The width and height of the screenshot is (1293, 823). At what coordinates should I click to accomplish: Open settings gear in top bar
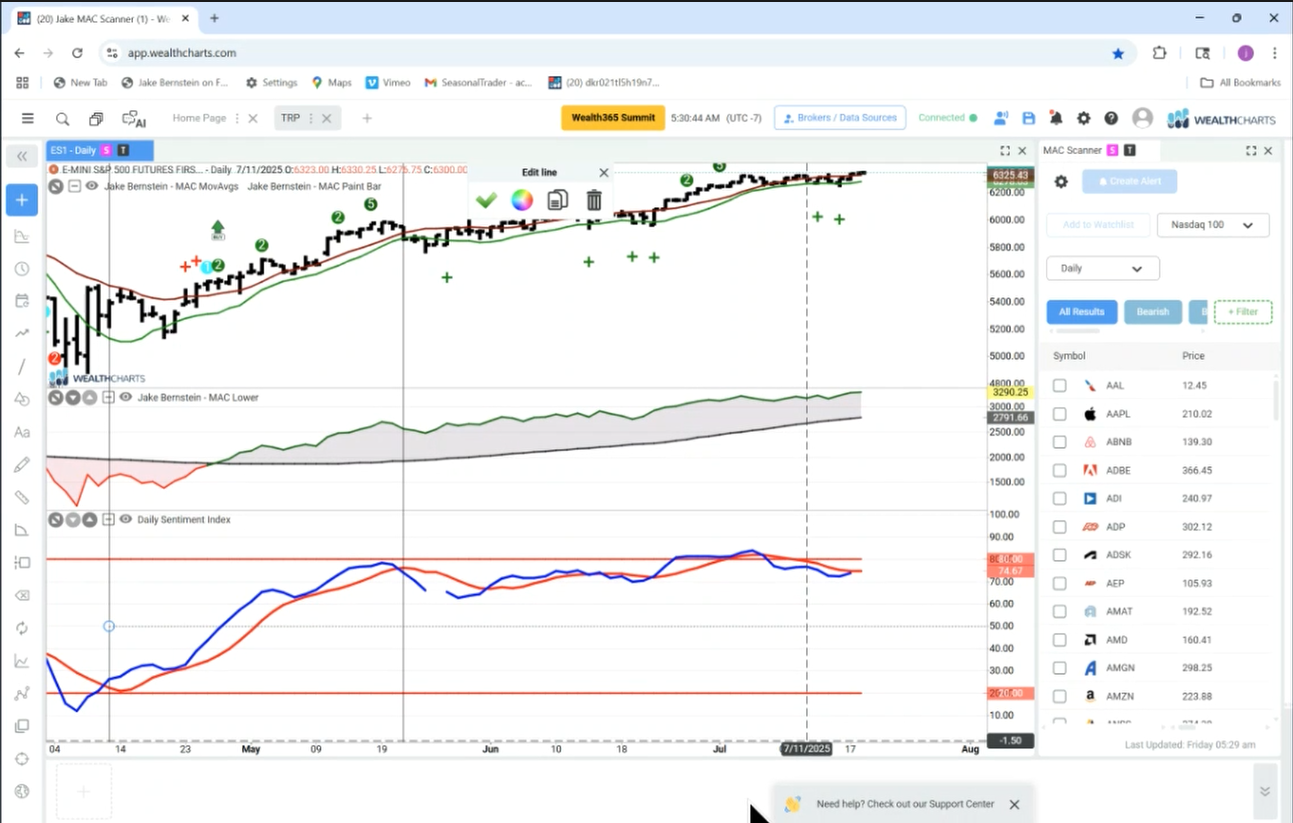(x=1083, y=118)
